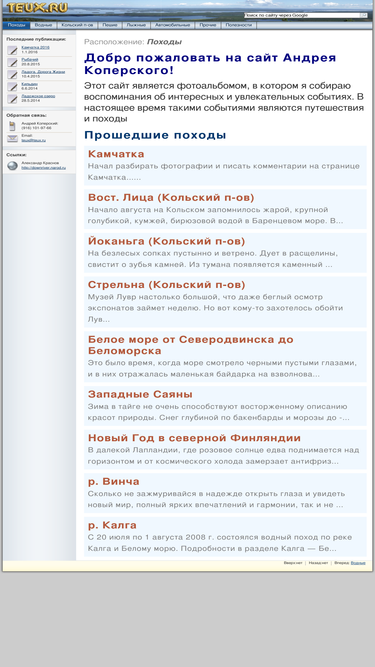Click the phone number (916) 101-97-66
Viewport: 375px width, 667px height.
(x=37, y=128)
